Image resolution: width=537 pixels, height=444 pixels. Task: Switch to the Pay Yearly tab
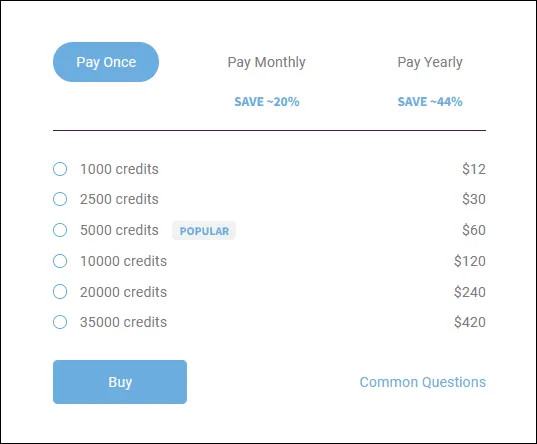click(x=430, y=62)
